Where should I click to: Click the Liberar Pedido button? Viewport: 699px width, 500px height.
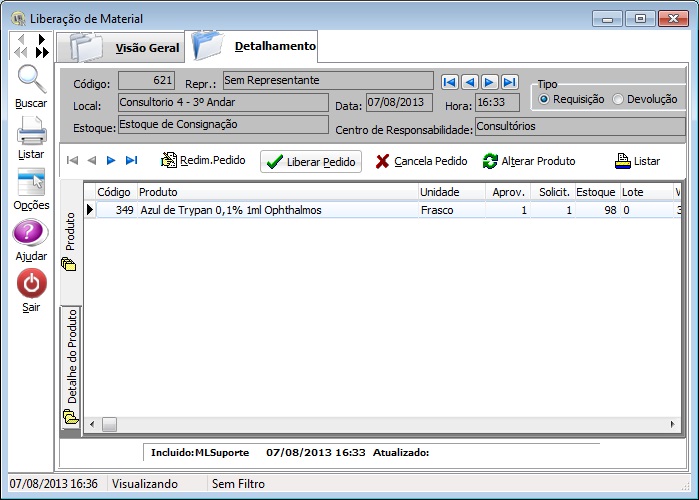(310, 161)
